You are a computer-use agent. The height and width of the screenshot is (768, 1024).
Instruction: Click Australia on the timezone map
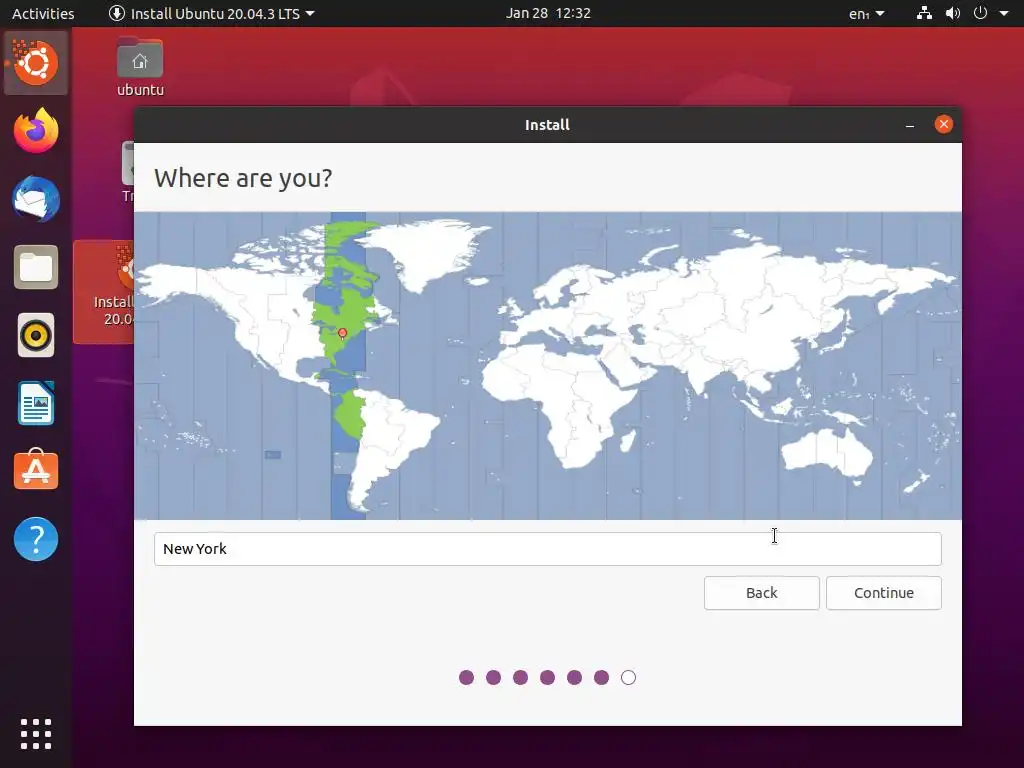(x=826, y=452)
